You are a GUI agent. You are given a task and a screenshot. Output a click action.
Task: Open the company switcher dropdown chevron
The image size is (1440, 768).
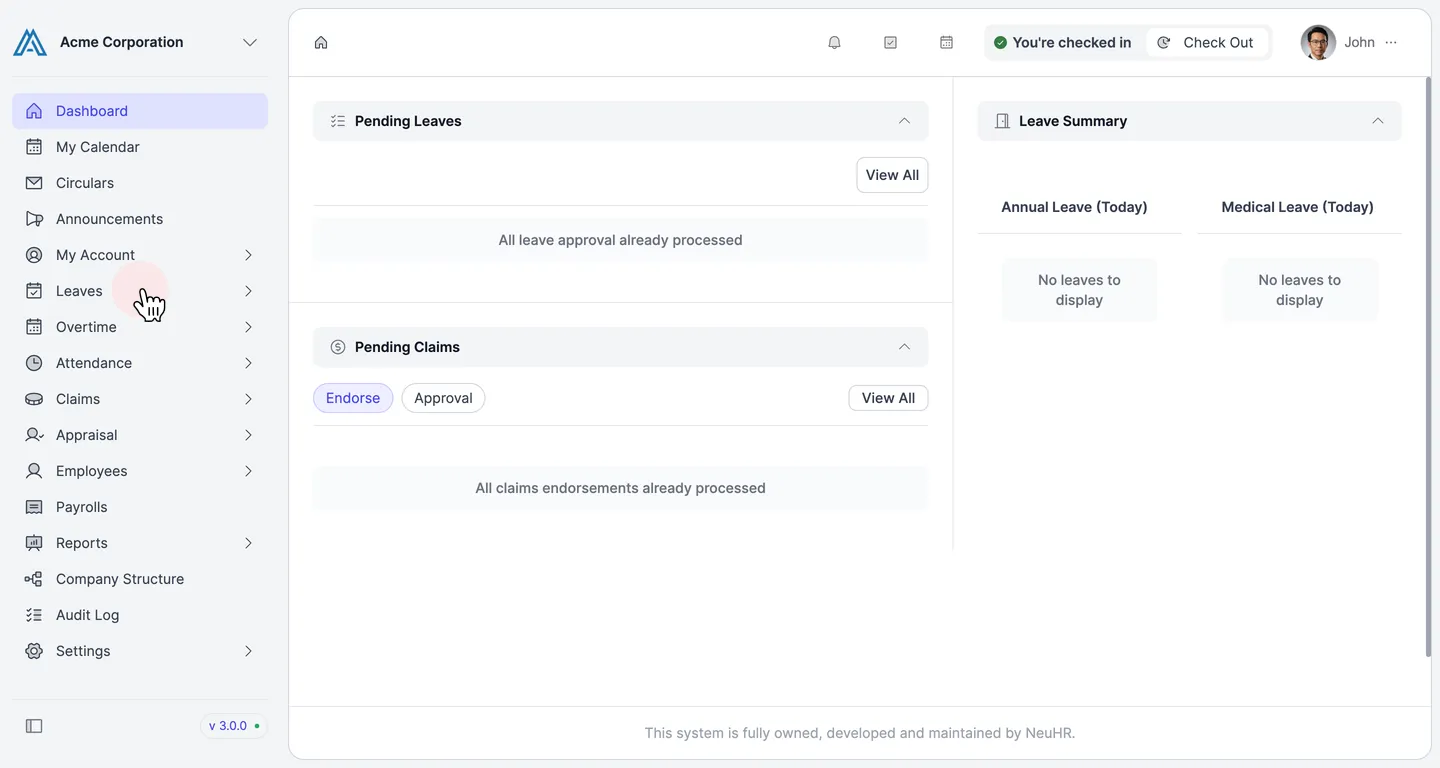click(x=250, y=42)
